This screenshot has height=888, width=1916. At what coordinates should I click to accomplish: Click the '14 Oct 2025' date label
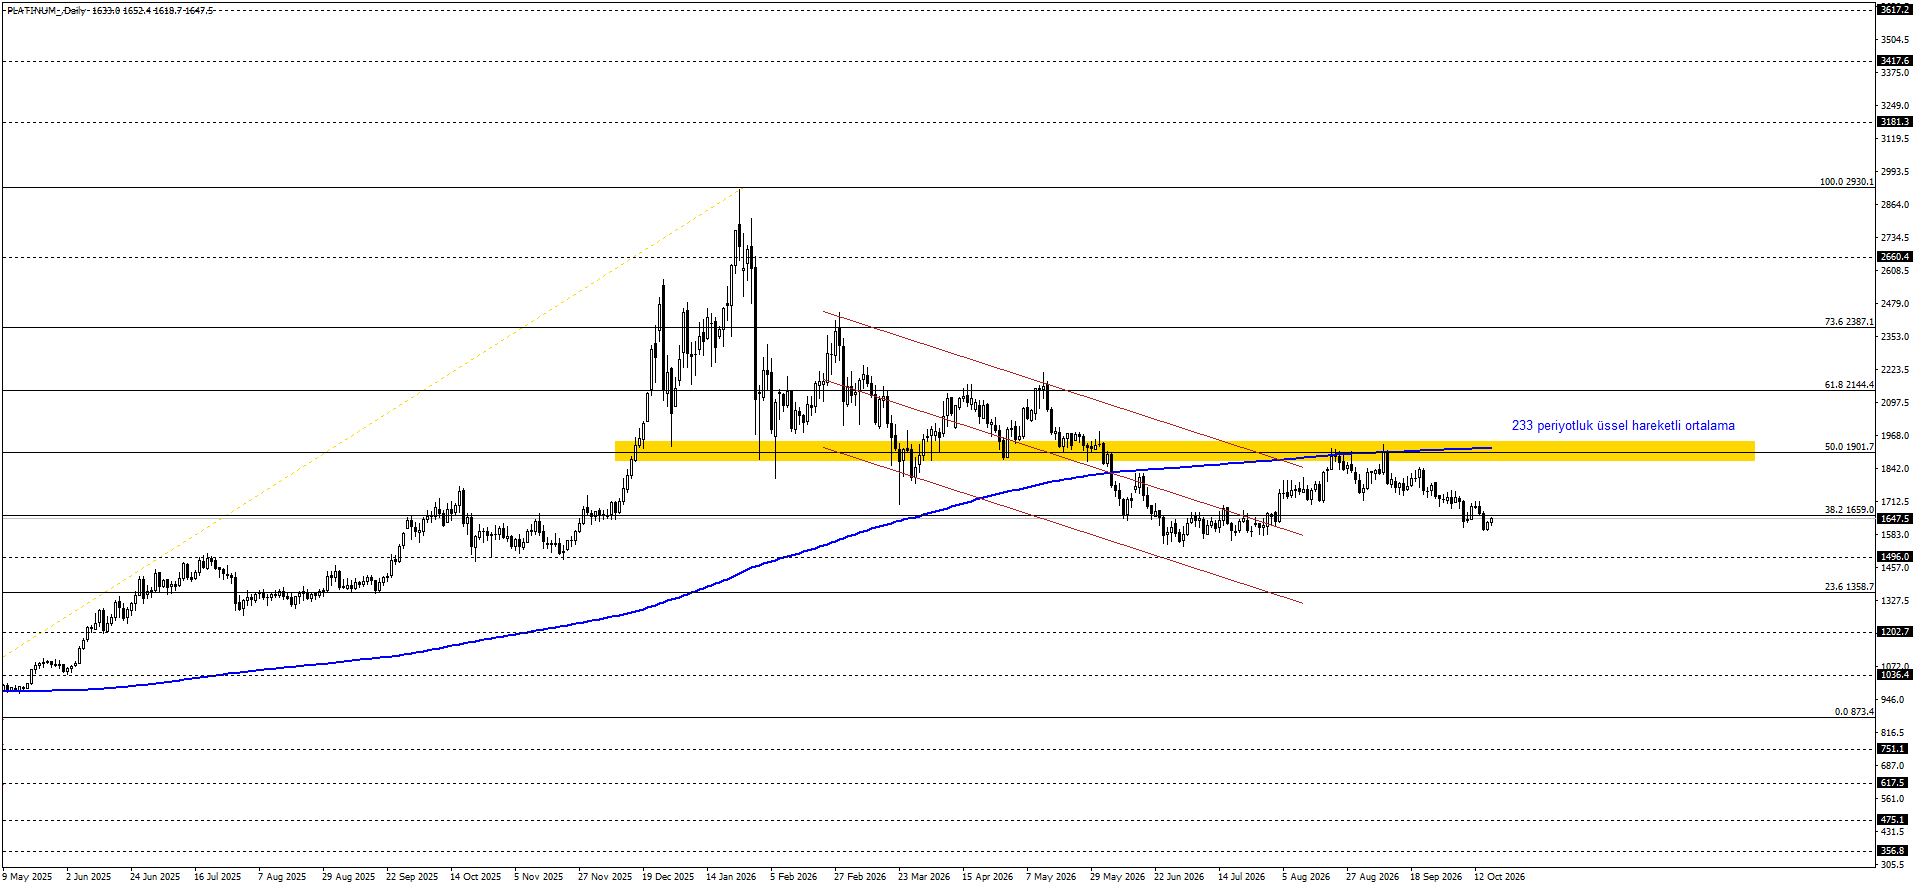[475, 877]
